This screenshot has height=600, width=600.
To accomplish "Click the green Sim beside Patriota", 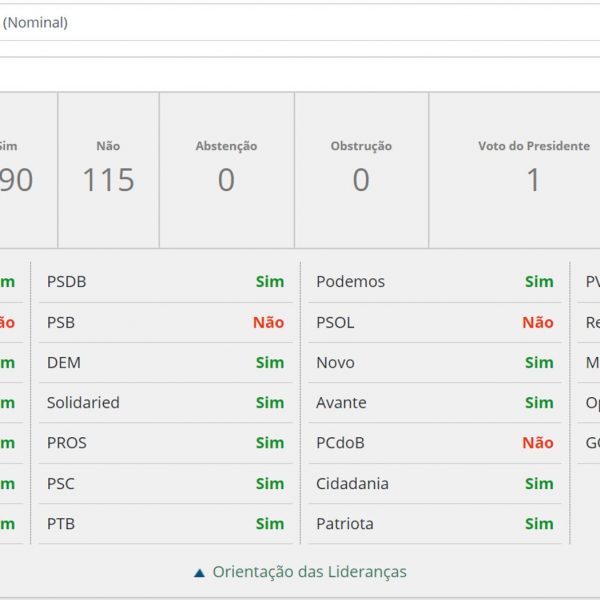I will coord(538,524).
